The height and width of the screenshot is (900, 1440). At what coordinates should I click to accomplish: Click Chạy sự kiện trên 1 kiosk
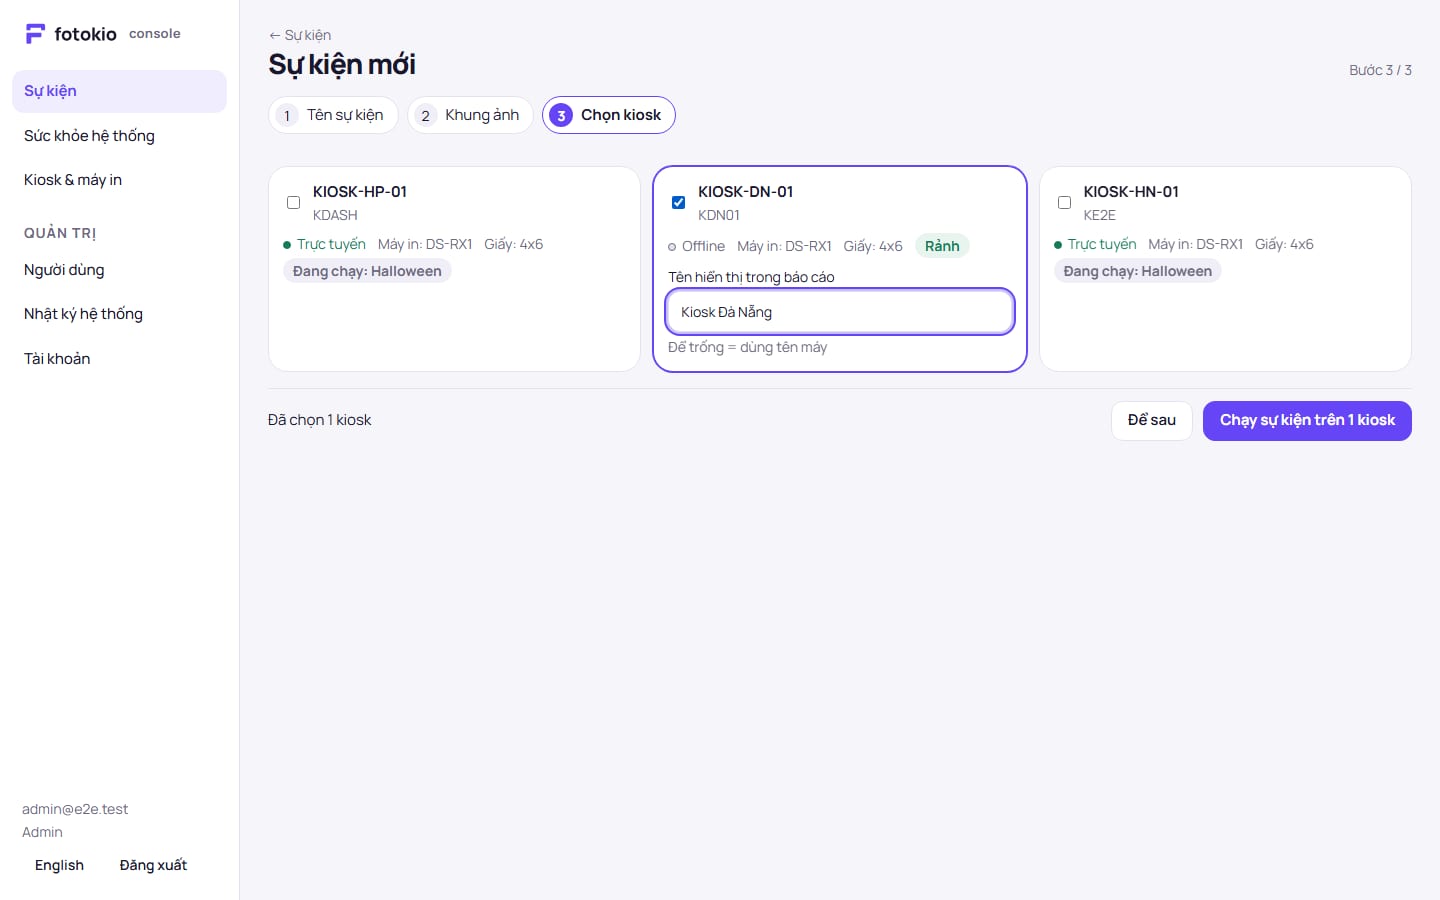1307,421
